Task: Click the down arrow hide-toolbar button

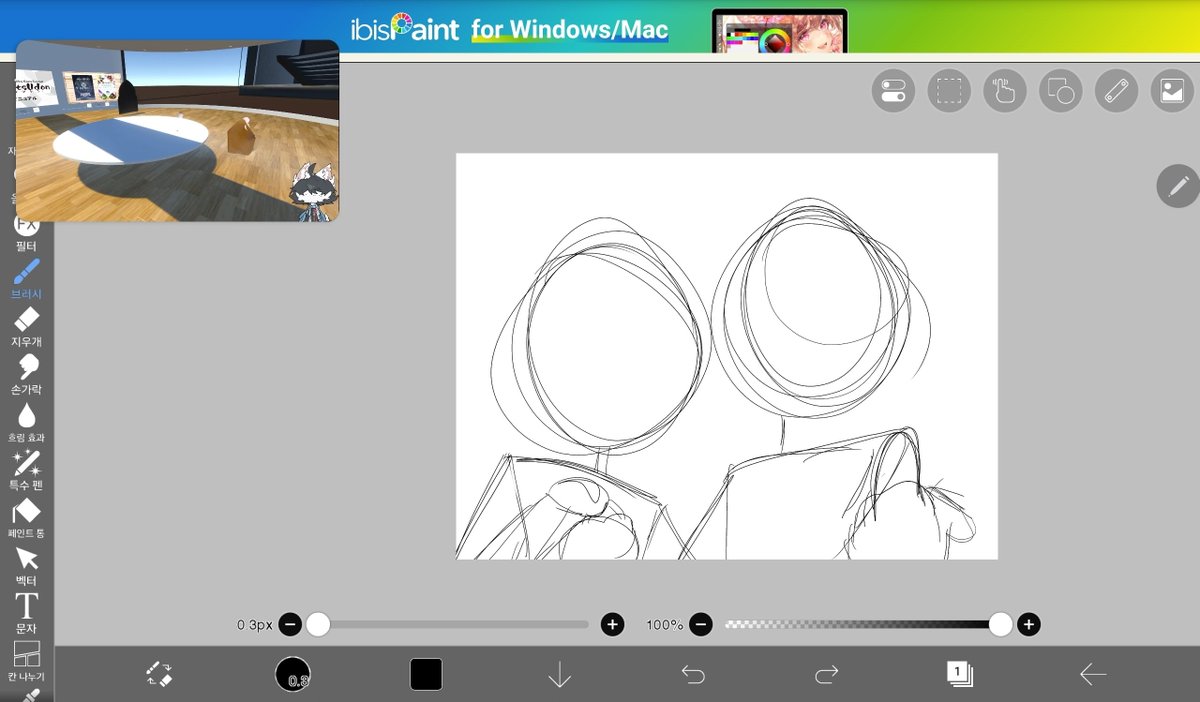Action: 560,674
